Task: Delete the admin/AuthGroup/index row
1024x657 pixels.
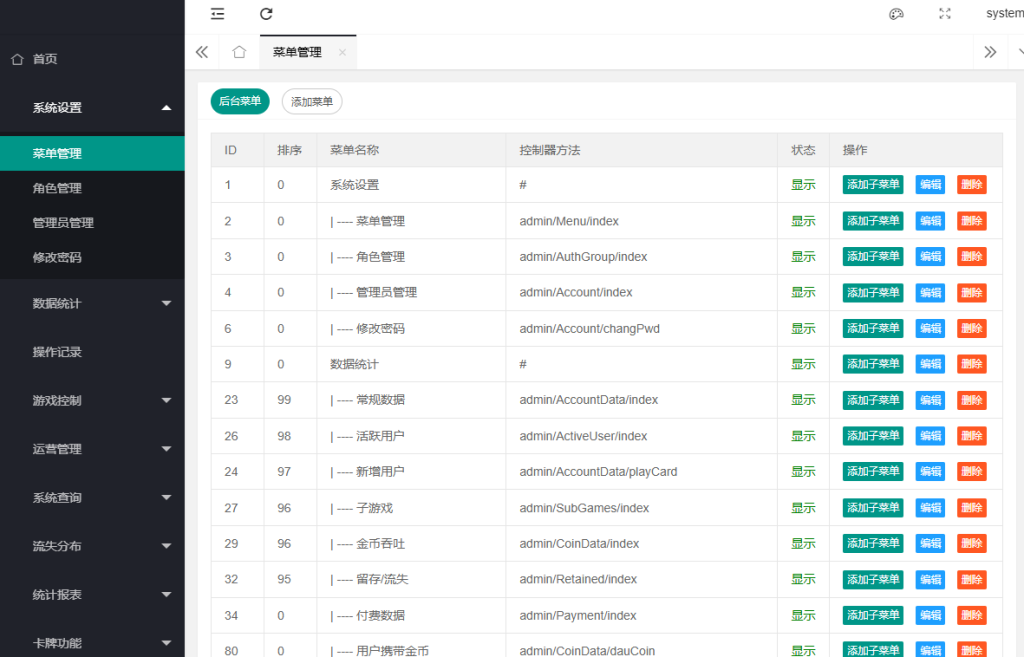Action: 971,257
